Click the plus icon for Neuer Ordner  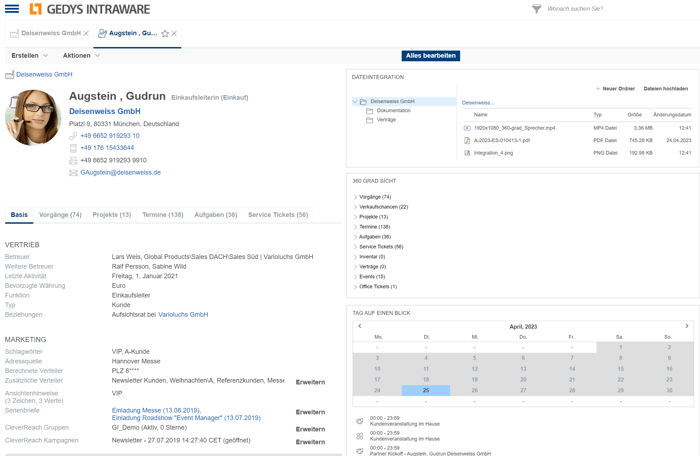click(x=598, y=89)
